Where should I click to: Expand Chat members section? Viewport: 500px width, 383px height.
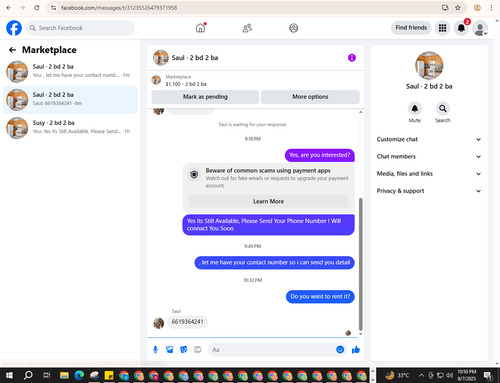click(x=429, y=157)
